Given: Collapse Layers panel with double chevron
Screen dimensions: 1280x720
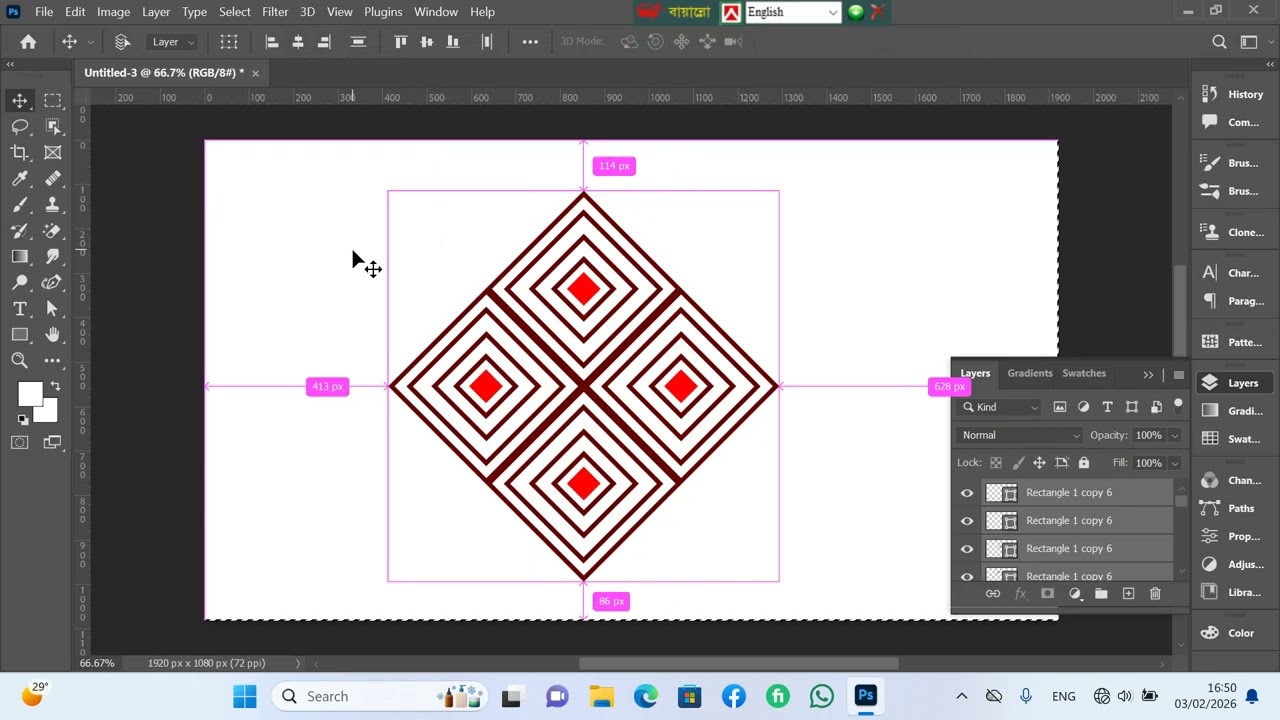Looking at the screenshot, I should [1148, 374].
